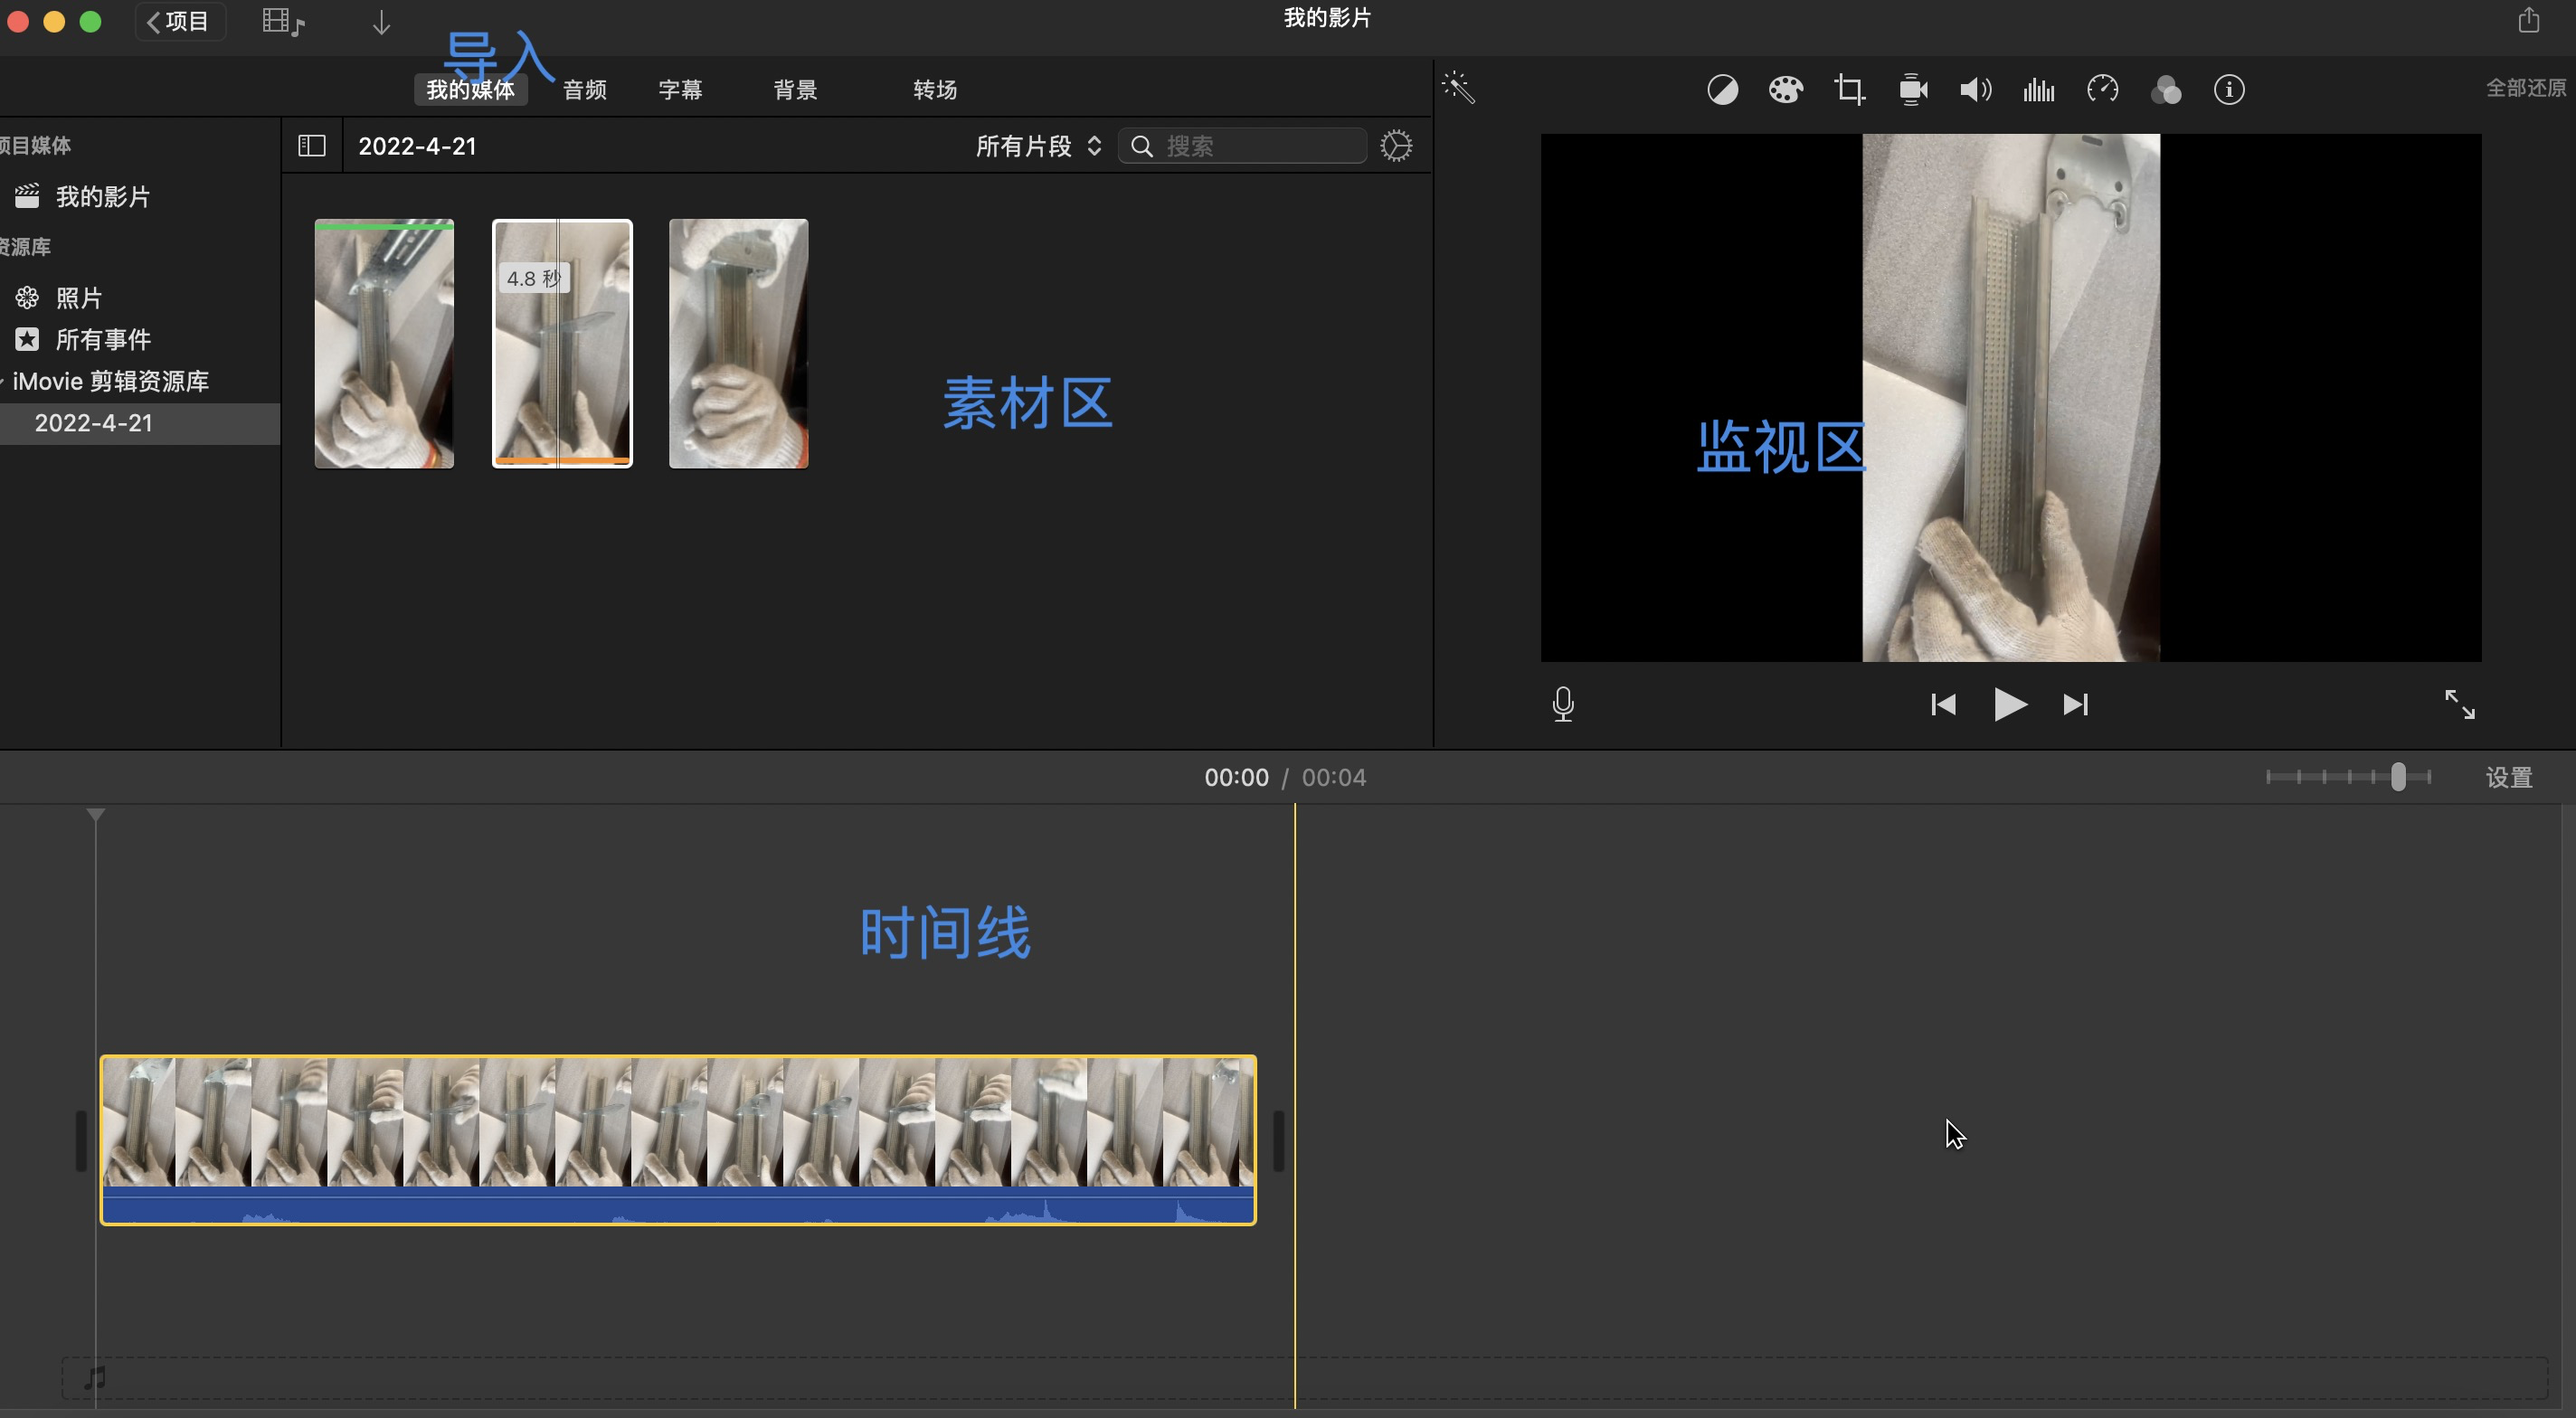2576x1418 pixels.
Task: Click the 2022-4-21 browser event title
Action: [x=417, y=146]
